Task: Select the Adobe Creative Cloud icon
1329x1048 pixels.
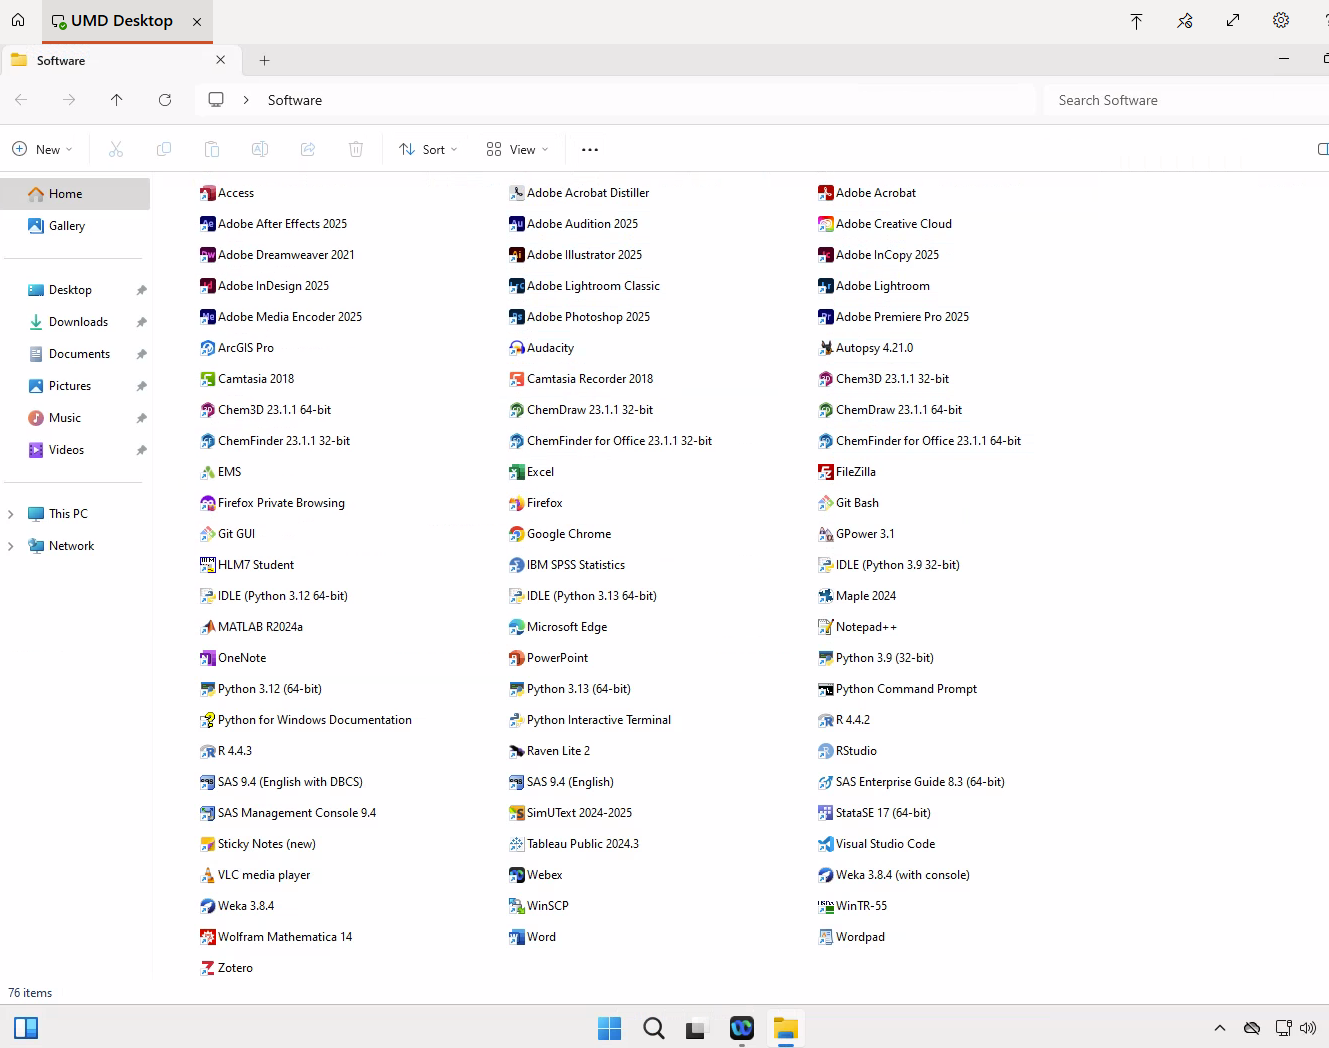Action: 885,224
